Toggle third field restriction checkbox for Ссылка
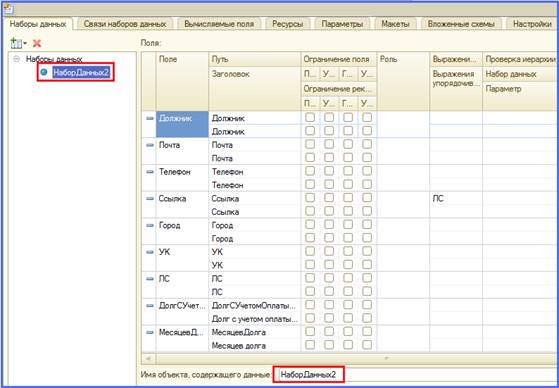Image resolution: width=559 pixels, height=388 pixels. [x=348, y=198]
